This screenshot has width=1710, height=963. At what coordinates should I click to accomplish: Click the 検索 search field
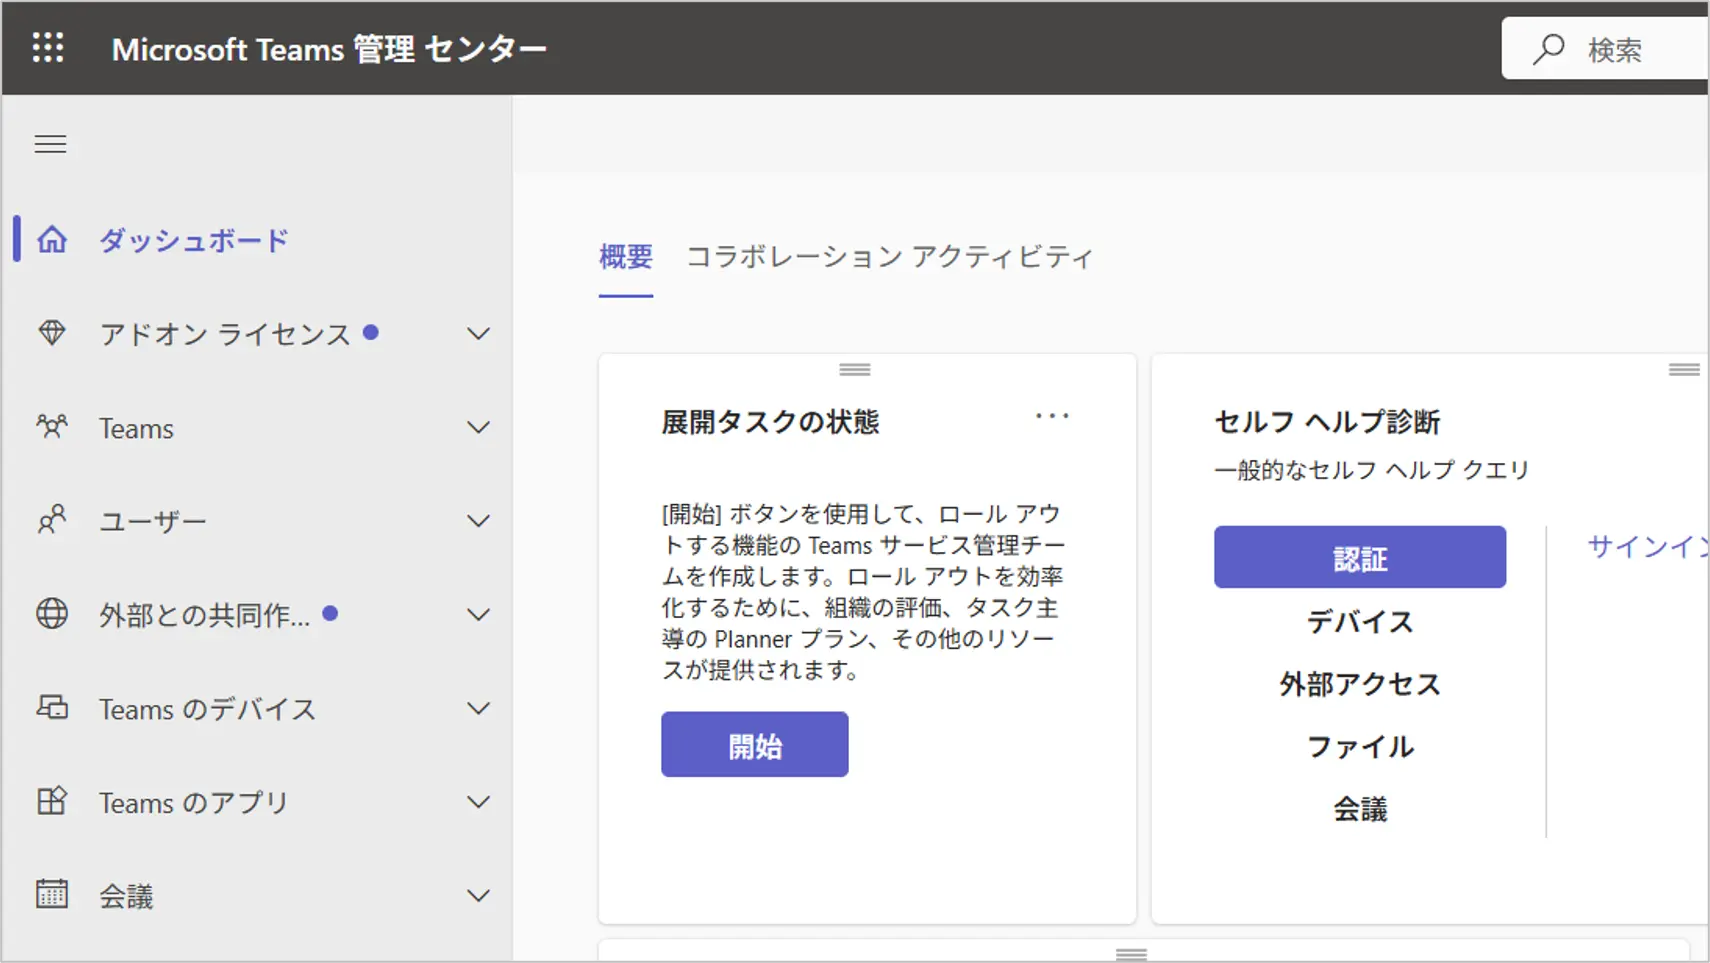(1606, 49)
